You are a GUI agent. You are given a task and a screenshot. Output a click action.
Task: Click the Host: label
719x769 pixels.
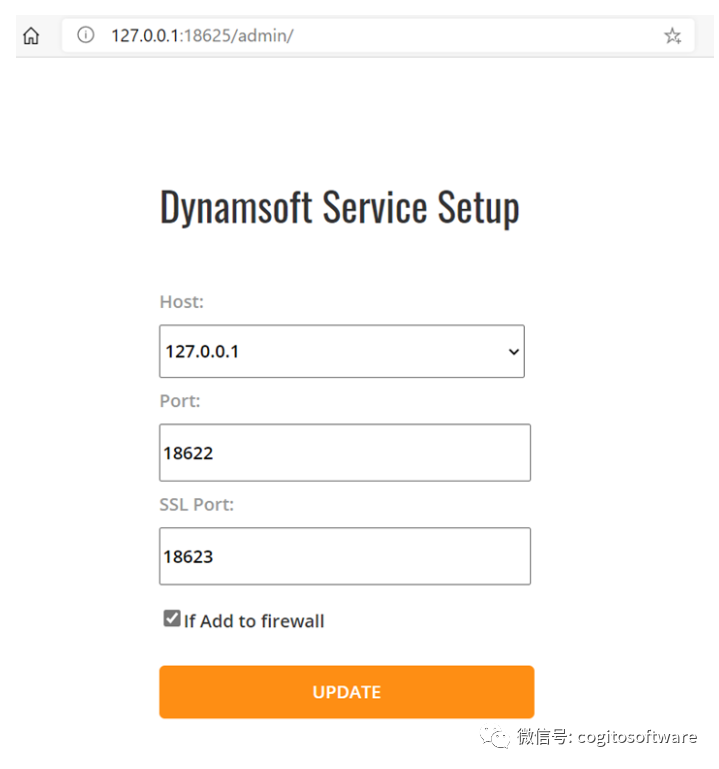tap(181, 302)
